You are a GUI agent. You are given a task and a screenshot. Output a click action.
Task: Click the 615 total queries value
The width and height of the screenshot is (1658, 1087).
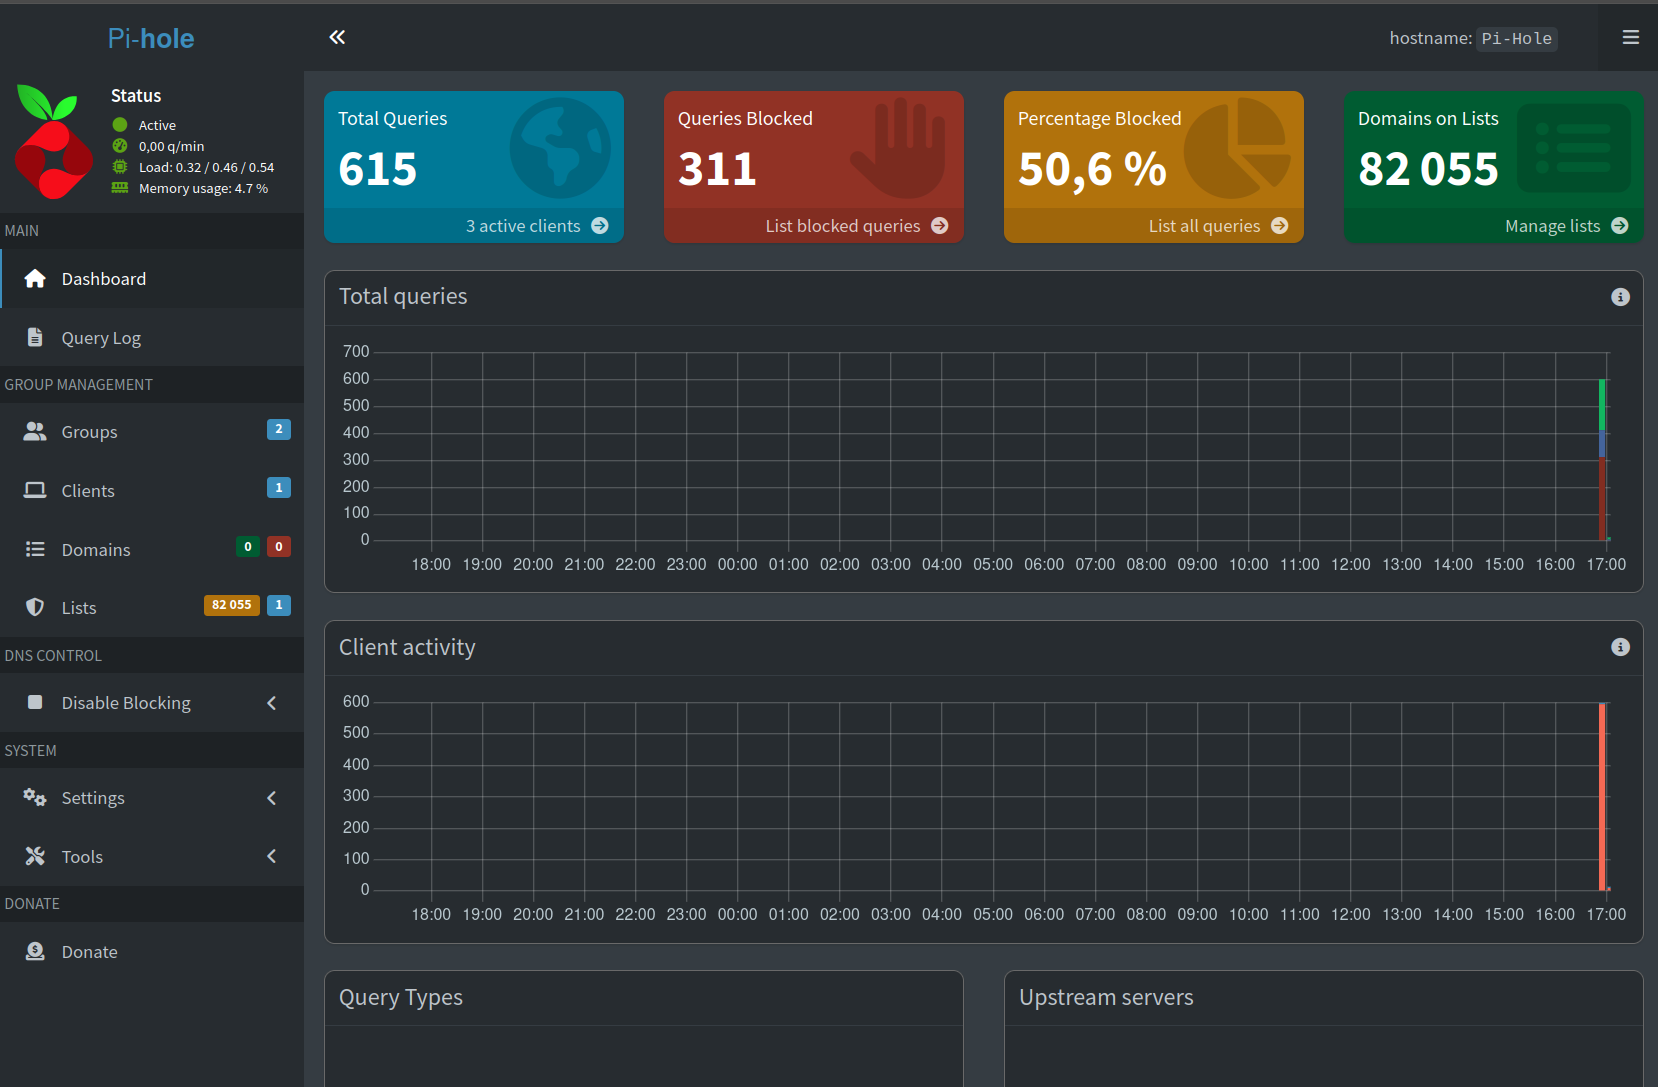point(378,169)
